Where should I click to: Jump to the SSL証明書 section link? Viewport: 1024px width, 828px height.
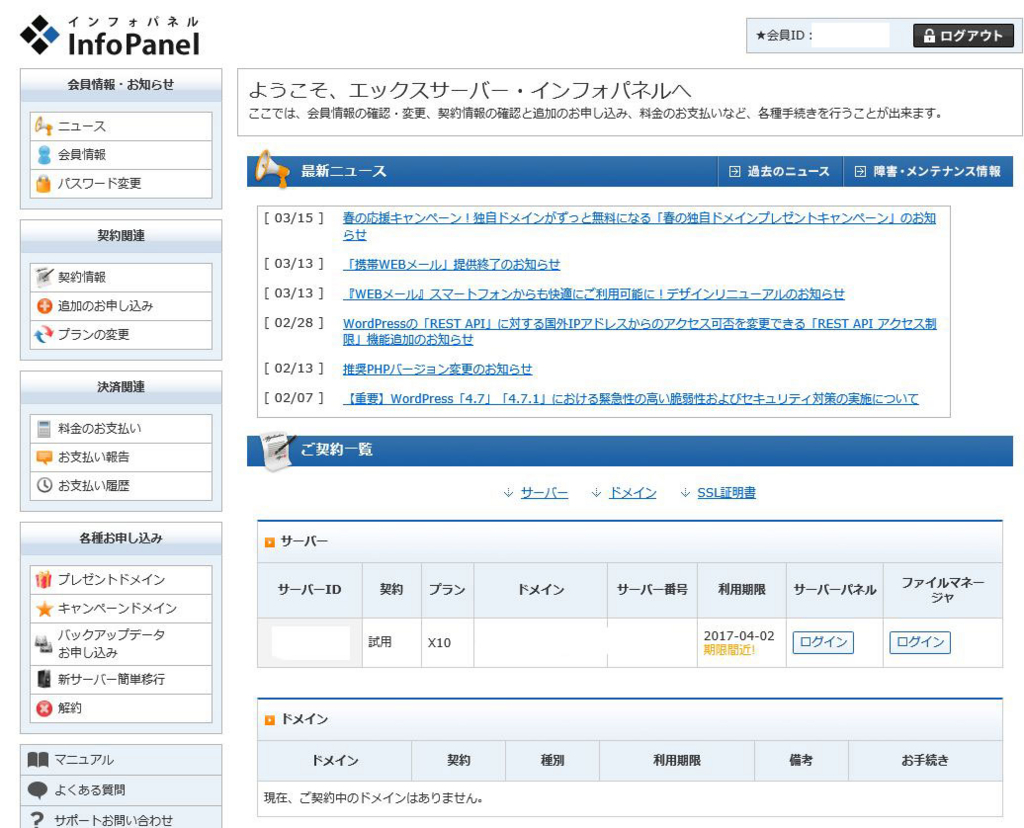726,493
